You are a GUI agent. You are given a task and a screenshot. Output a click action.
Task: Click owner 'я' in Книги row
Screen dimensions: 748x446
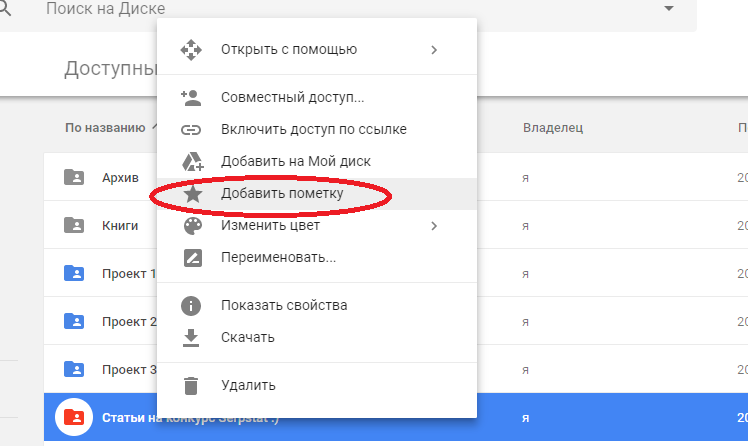[x=525, y=226]
